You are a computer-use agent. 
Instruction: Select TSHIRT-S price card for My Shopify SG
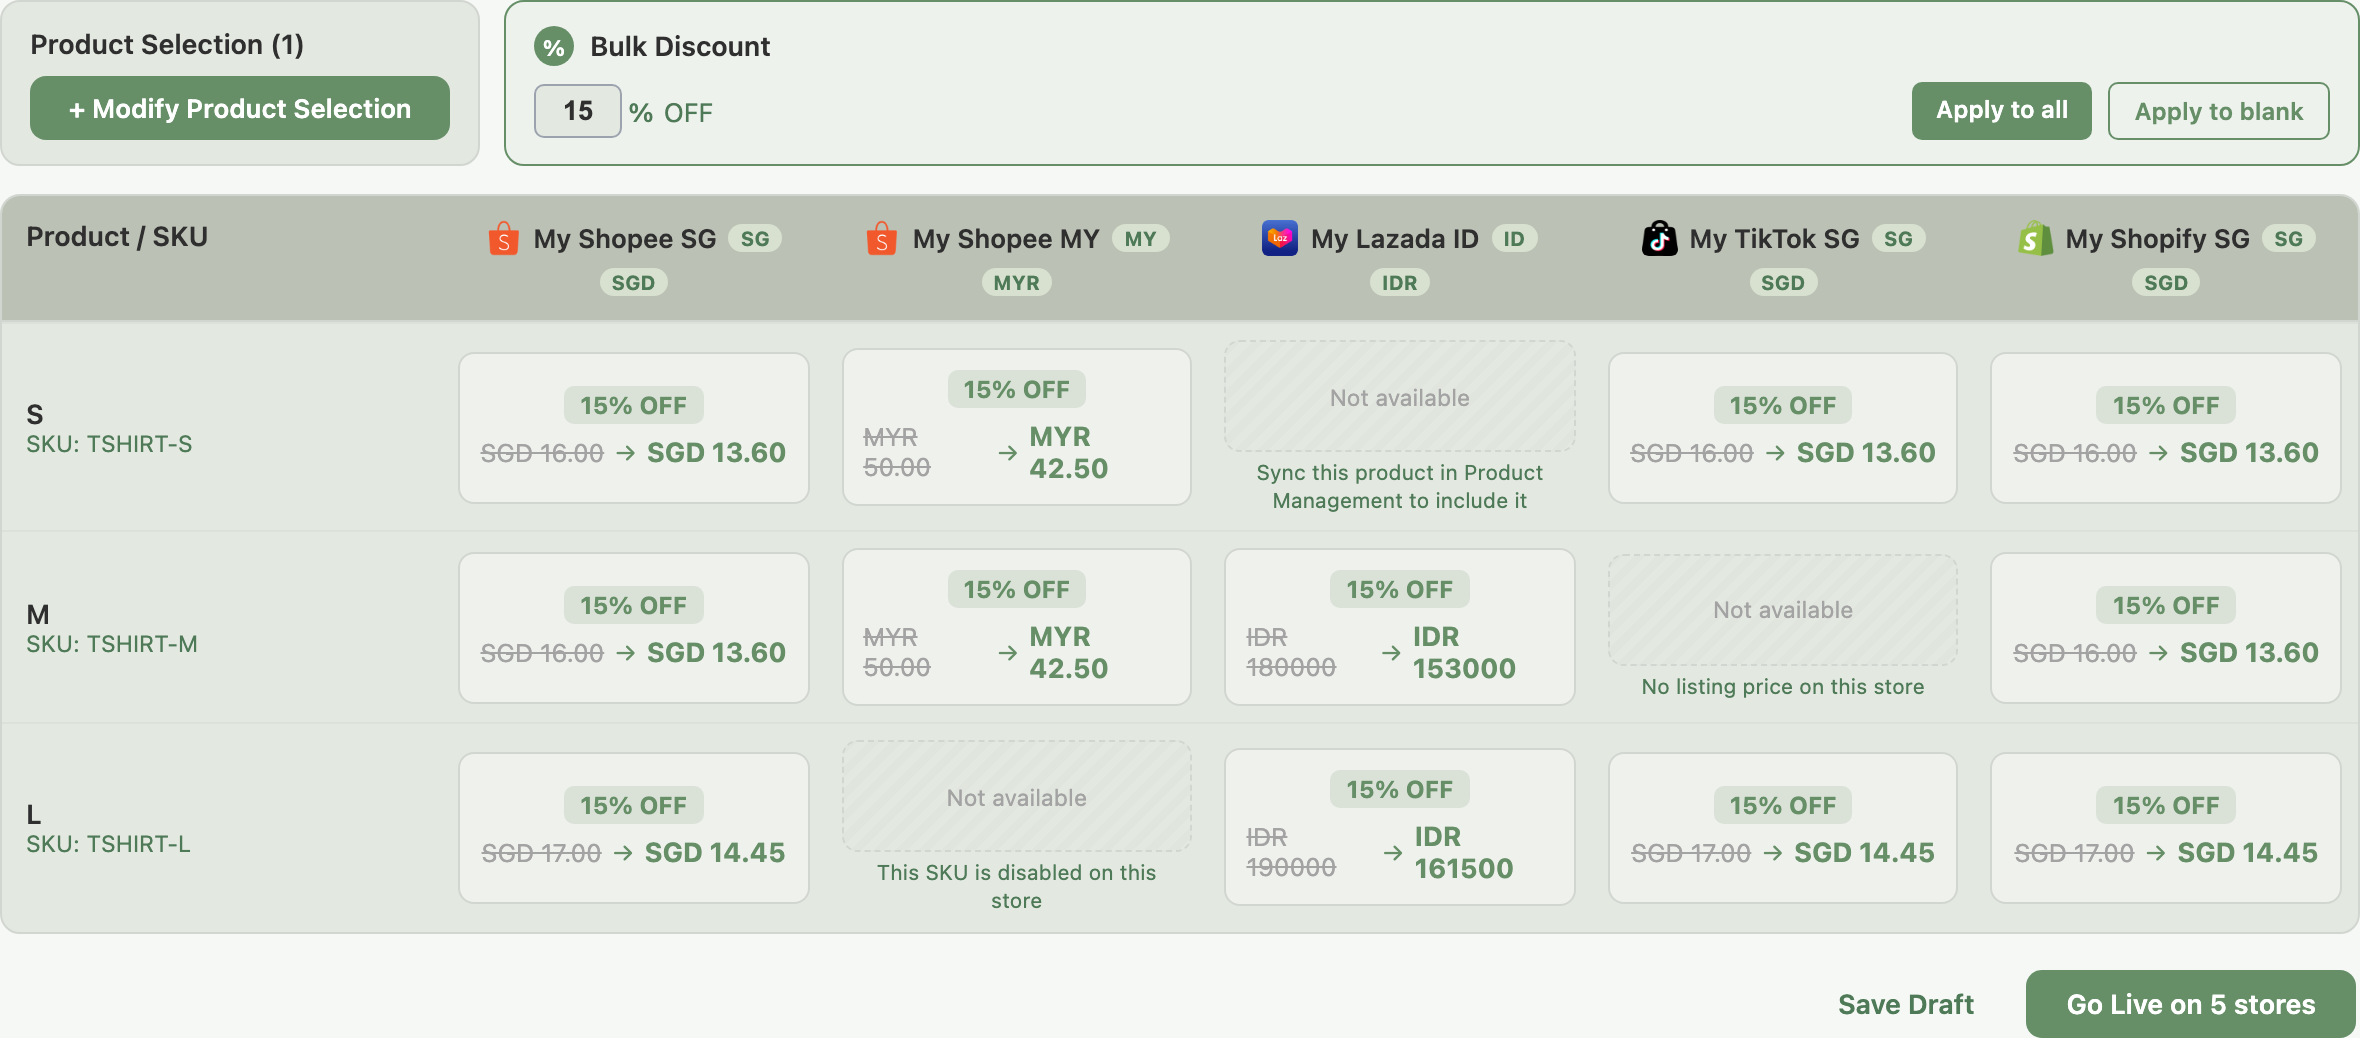coord(2166,428)
